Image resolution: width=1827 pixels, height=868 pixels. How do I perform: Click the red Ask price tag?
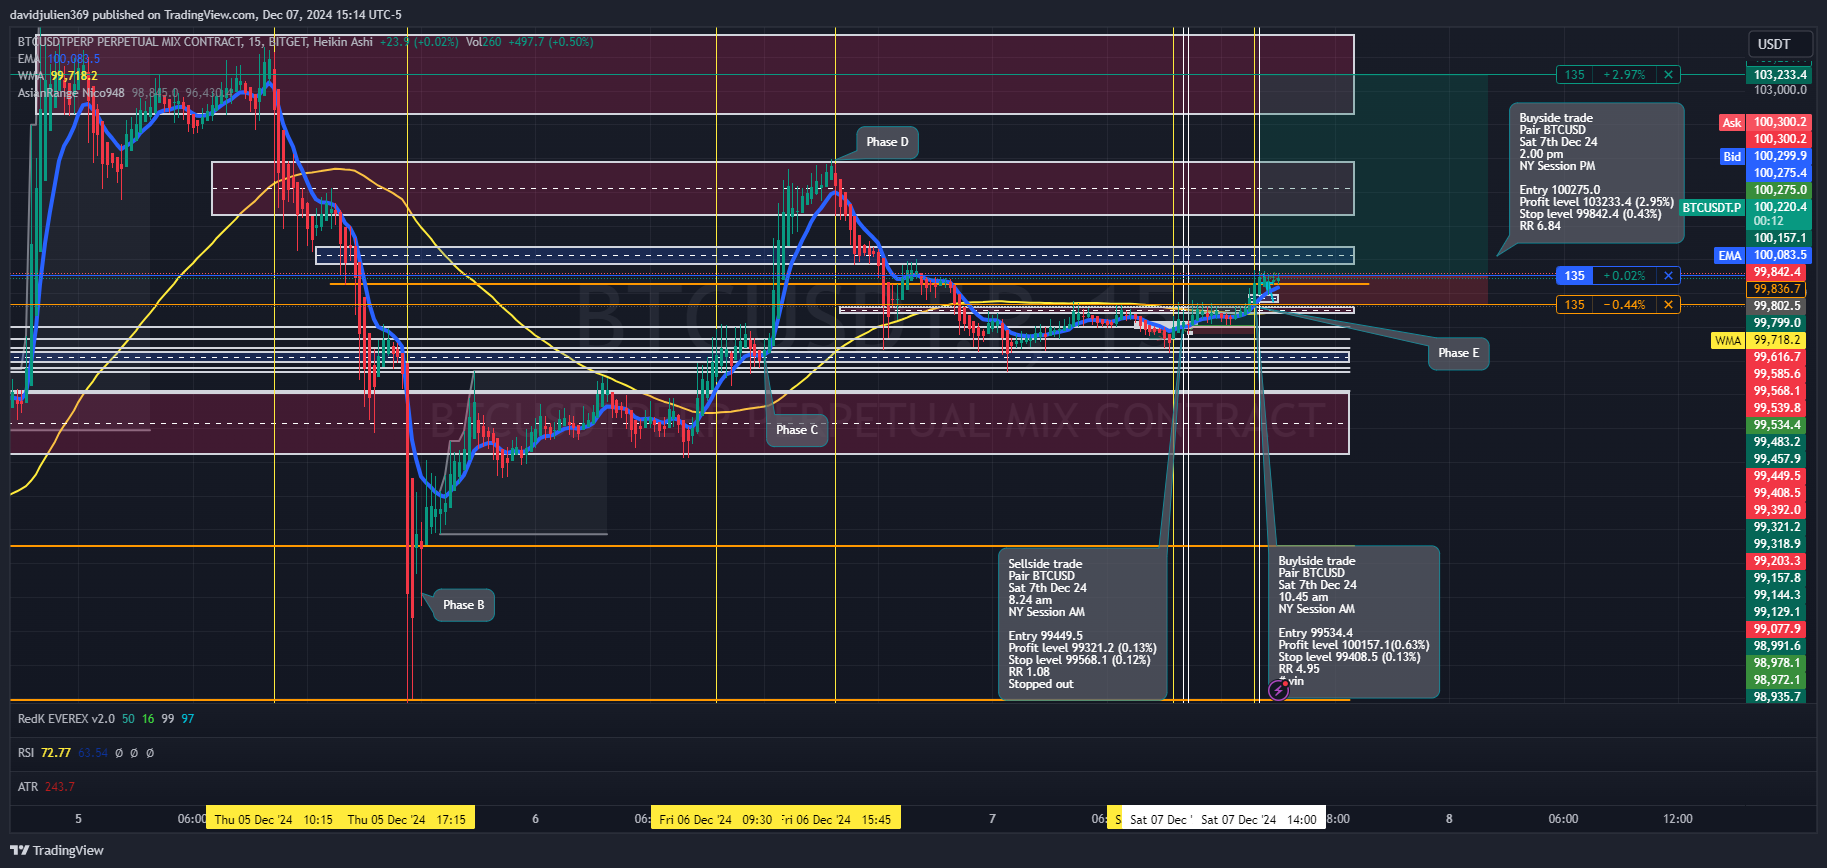pos(1731,123)
